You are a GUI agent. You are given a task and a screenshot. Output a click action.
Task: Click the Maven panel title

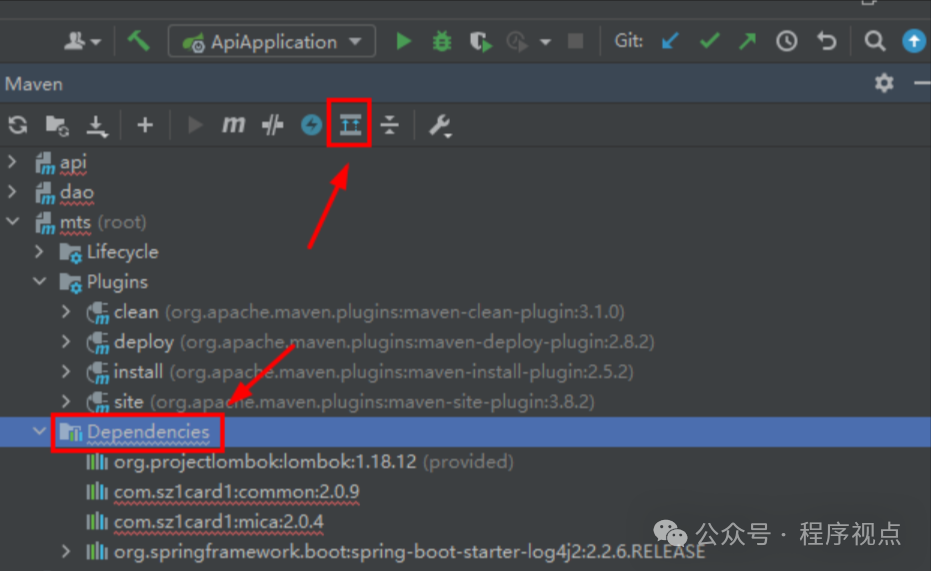tap(34, 84)
